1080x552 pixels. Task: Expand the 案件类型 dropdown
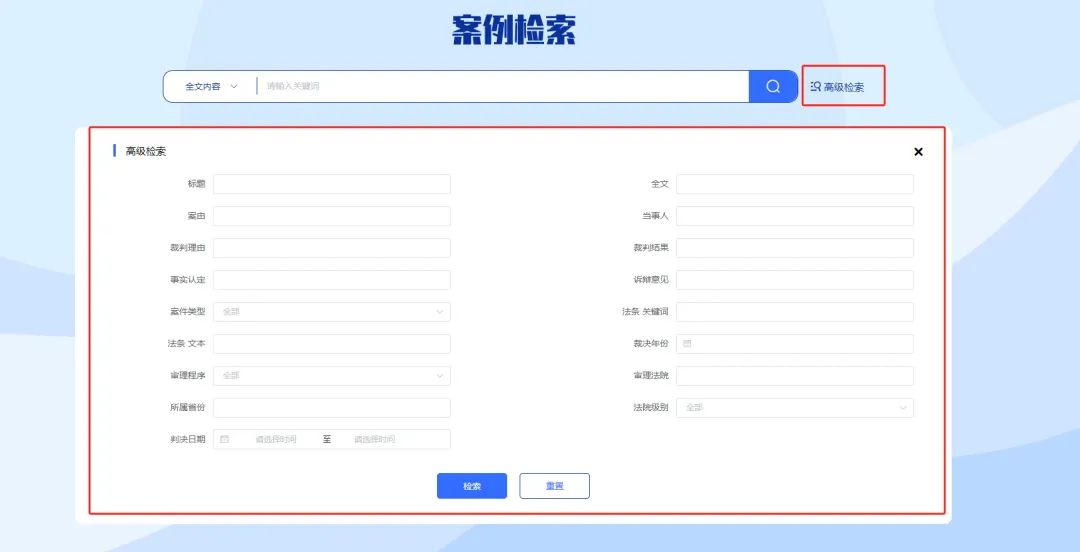pyautogui.click(x=332, y=311)
